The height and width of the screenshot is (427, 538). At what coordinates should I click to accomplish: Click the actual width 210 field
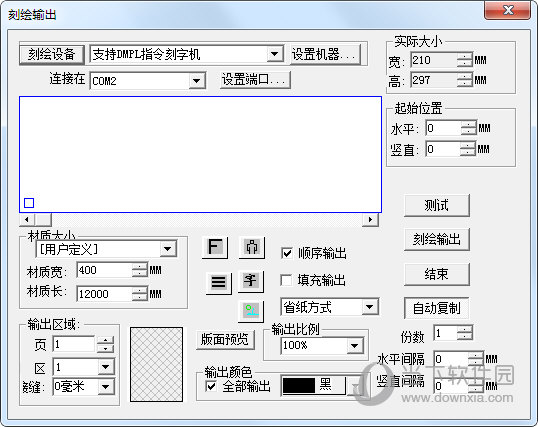[434, 60]
